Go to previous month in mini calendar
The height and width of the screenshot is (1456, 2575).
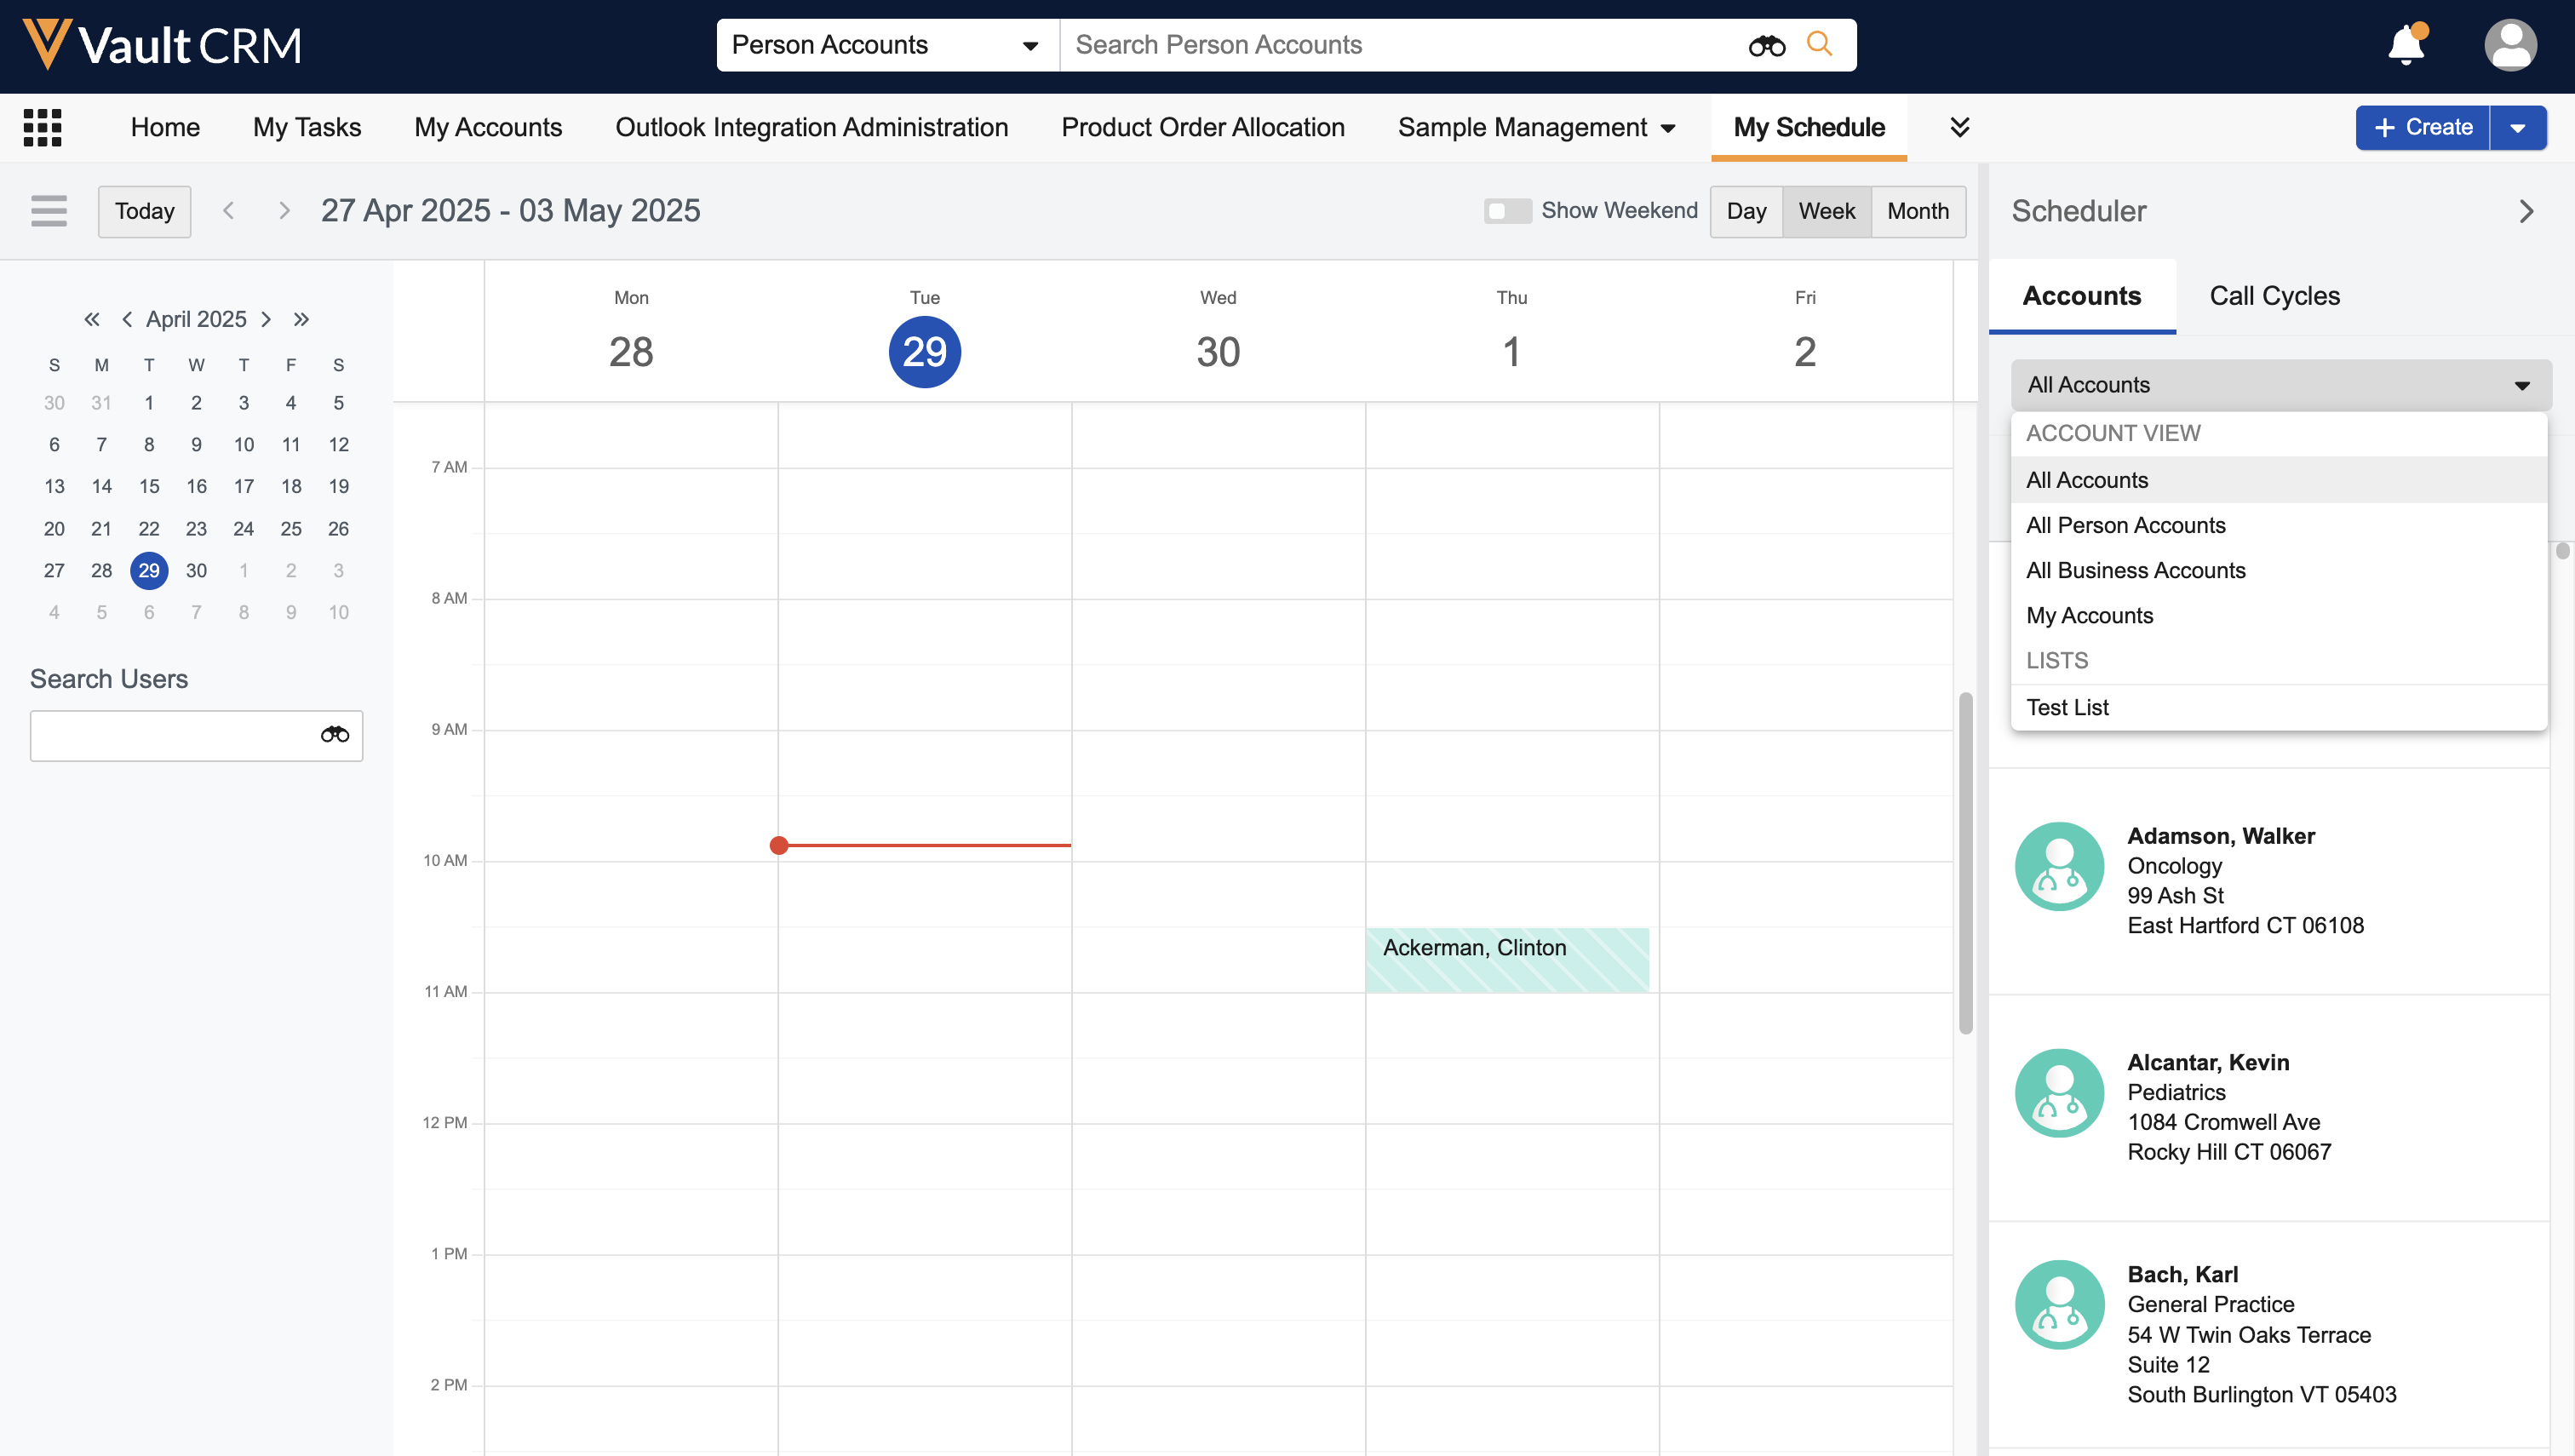pos(127,319)
